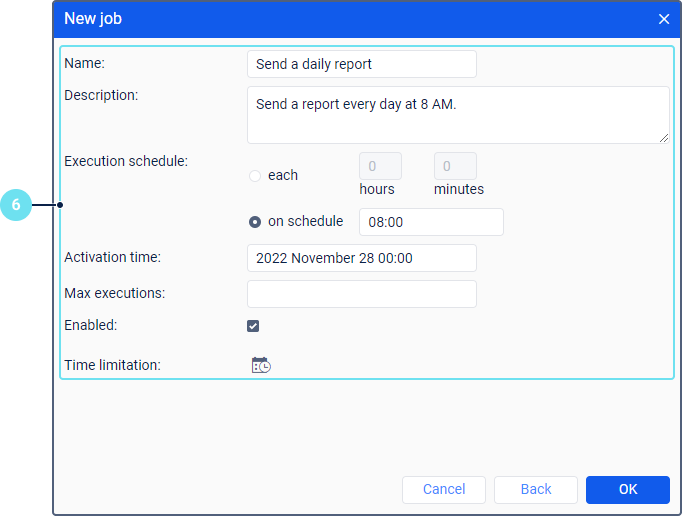Edit the schedule time 08:00 field
Screen dimensions: 682x516
(430, 222)
